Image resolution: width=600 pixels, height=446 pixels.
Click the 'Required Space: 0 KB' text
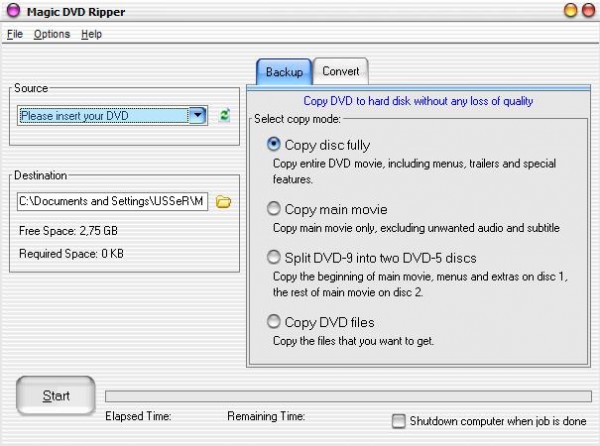pyautogui.click(x=71, y=254)
